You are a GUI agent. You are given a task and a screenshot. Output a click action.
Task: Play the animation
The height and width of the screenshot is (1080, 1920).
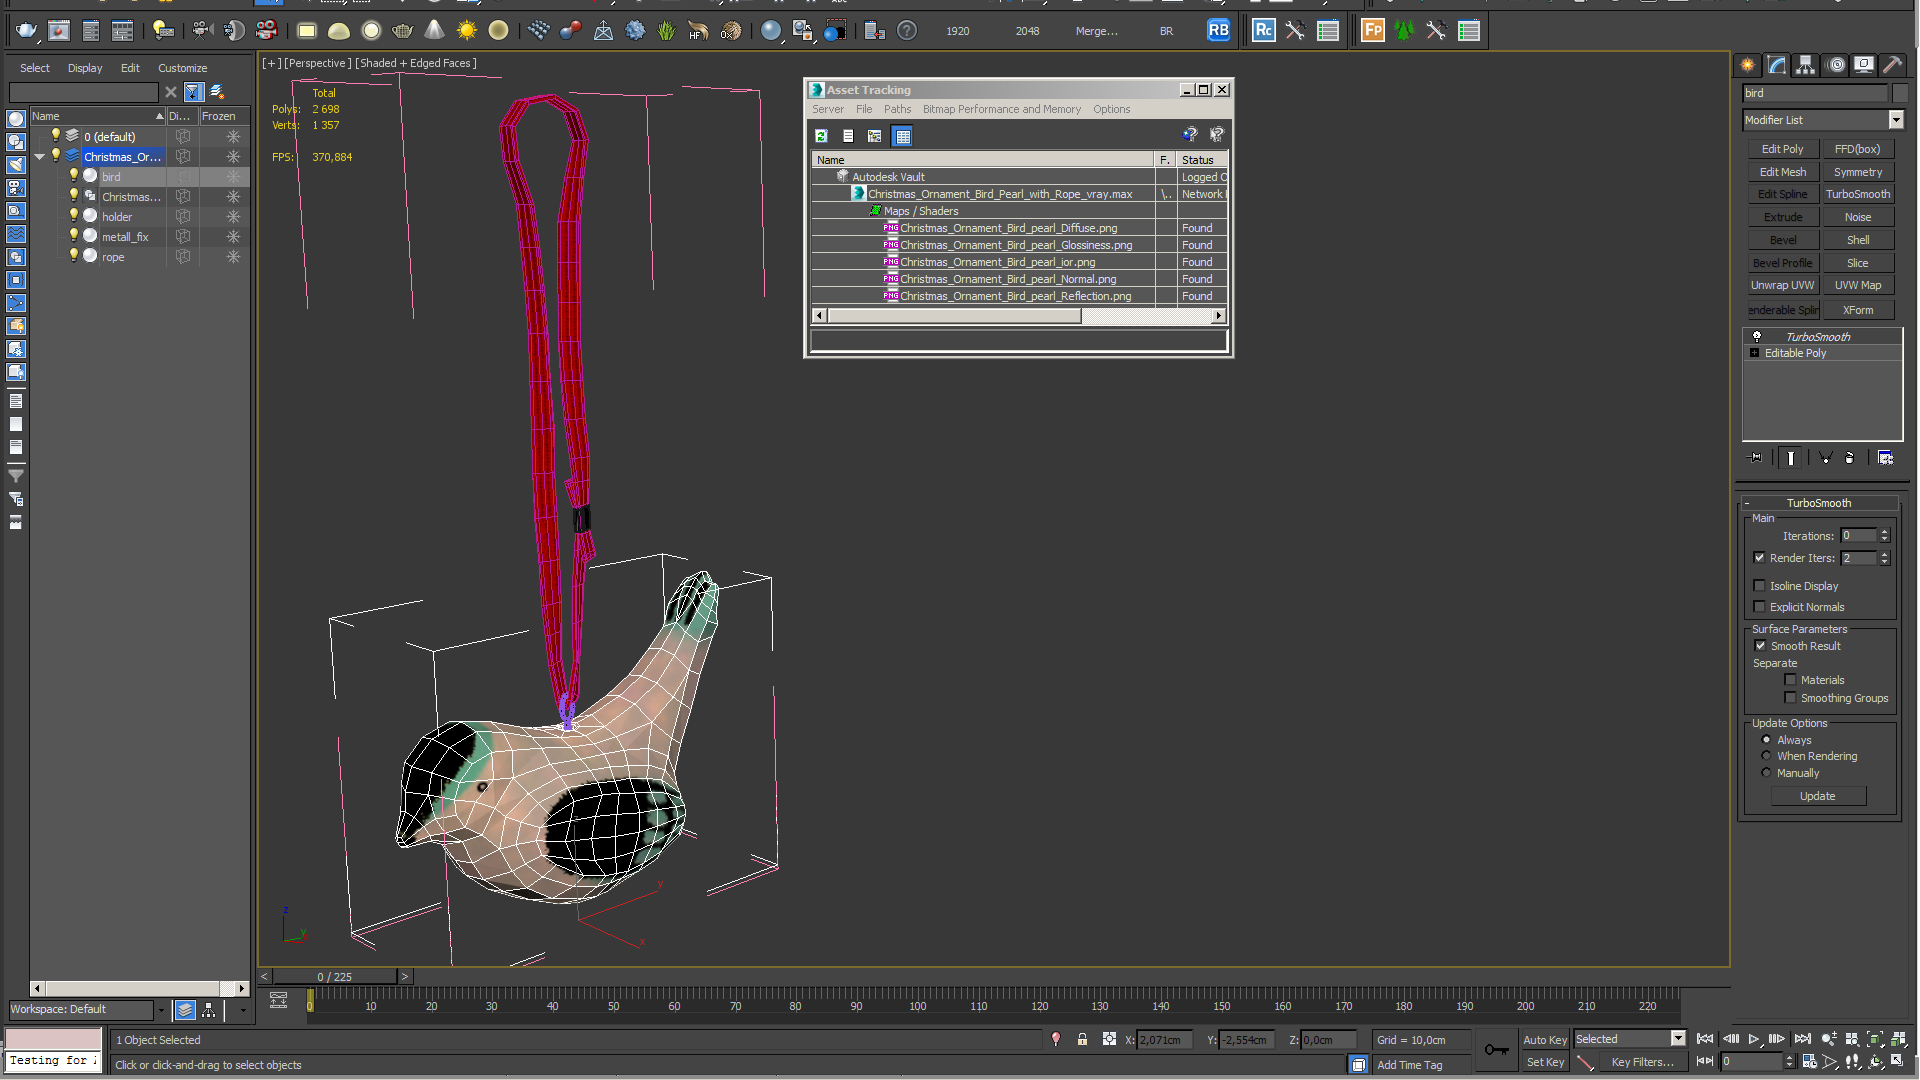click(1754, 1040)
